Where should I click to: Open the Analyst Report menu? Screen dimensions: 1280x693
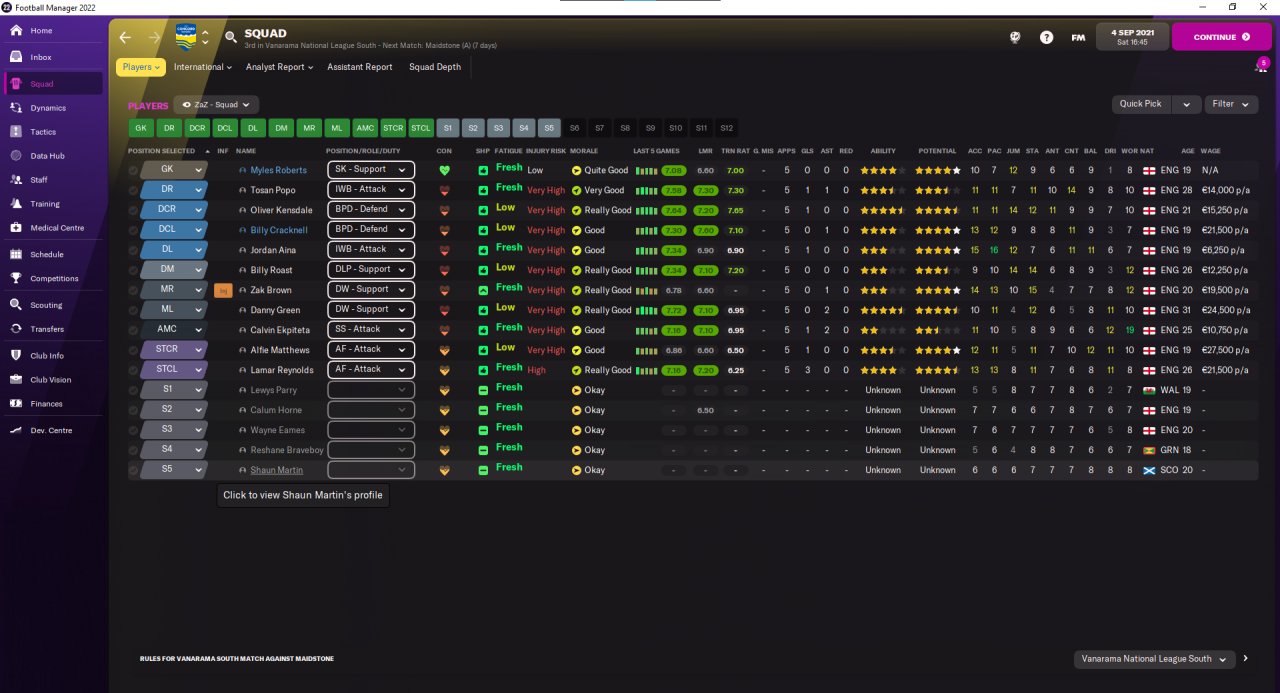click(x=279, y=67)
